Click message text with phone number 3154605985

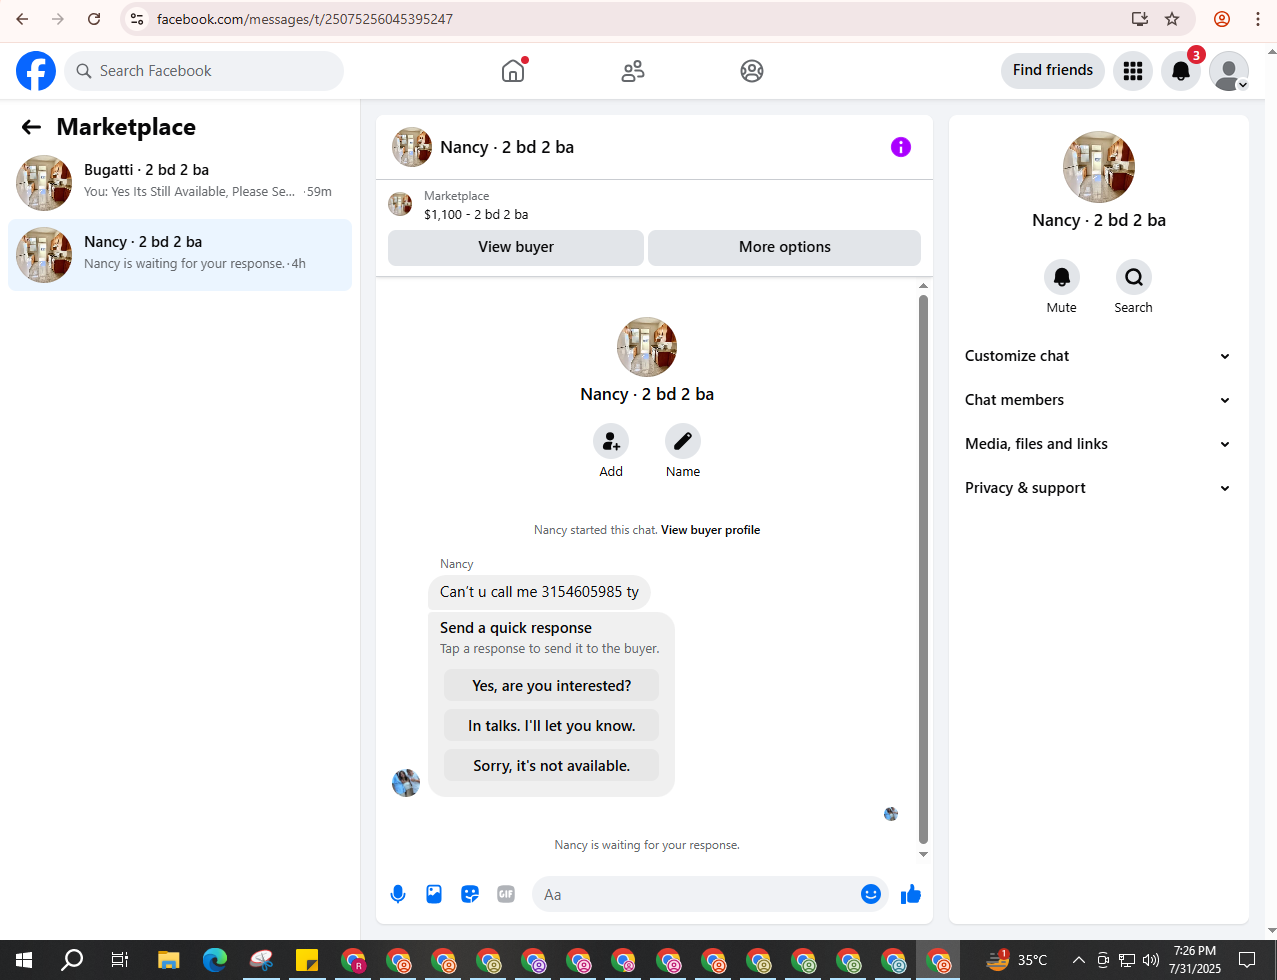click(x=539, y=592)
